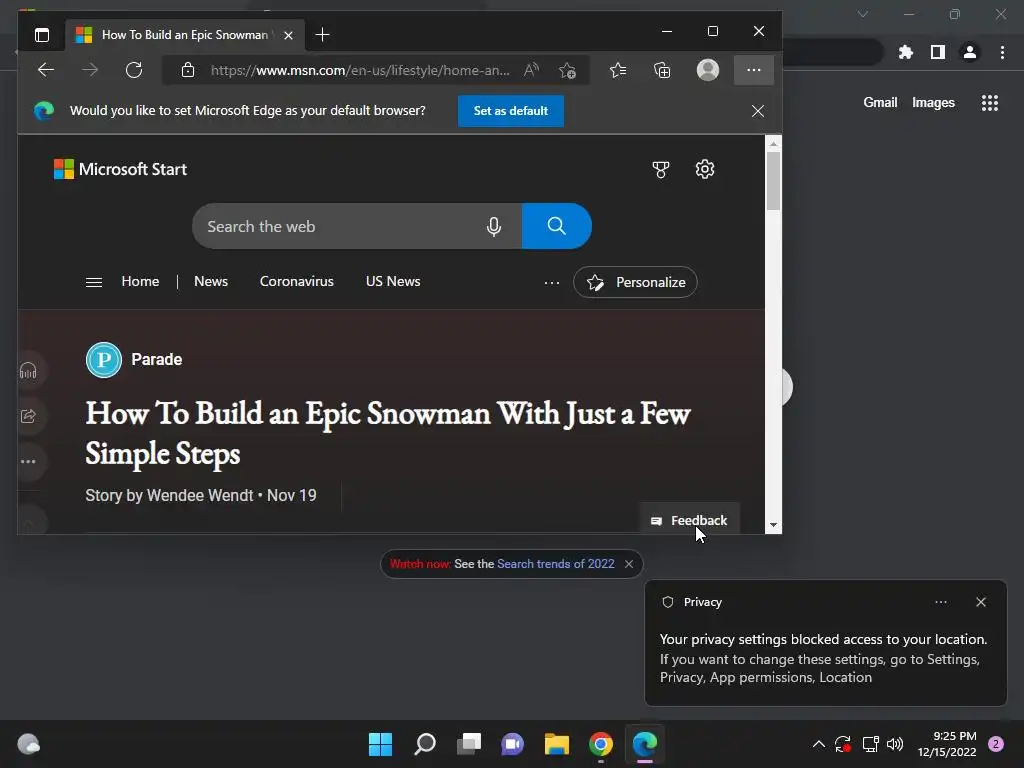Open Privacy notification options menu
The width and height of the screenshot is (1024, 768).
(x=941, y=602)
